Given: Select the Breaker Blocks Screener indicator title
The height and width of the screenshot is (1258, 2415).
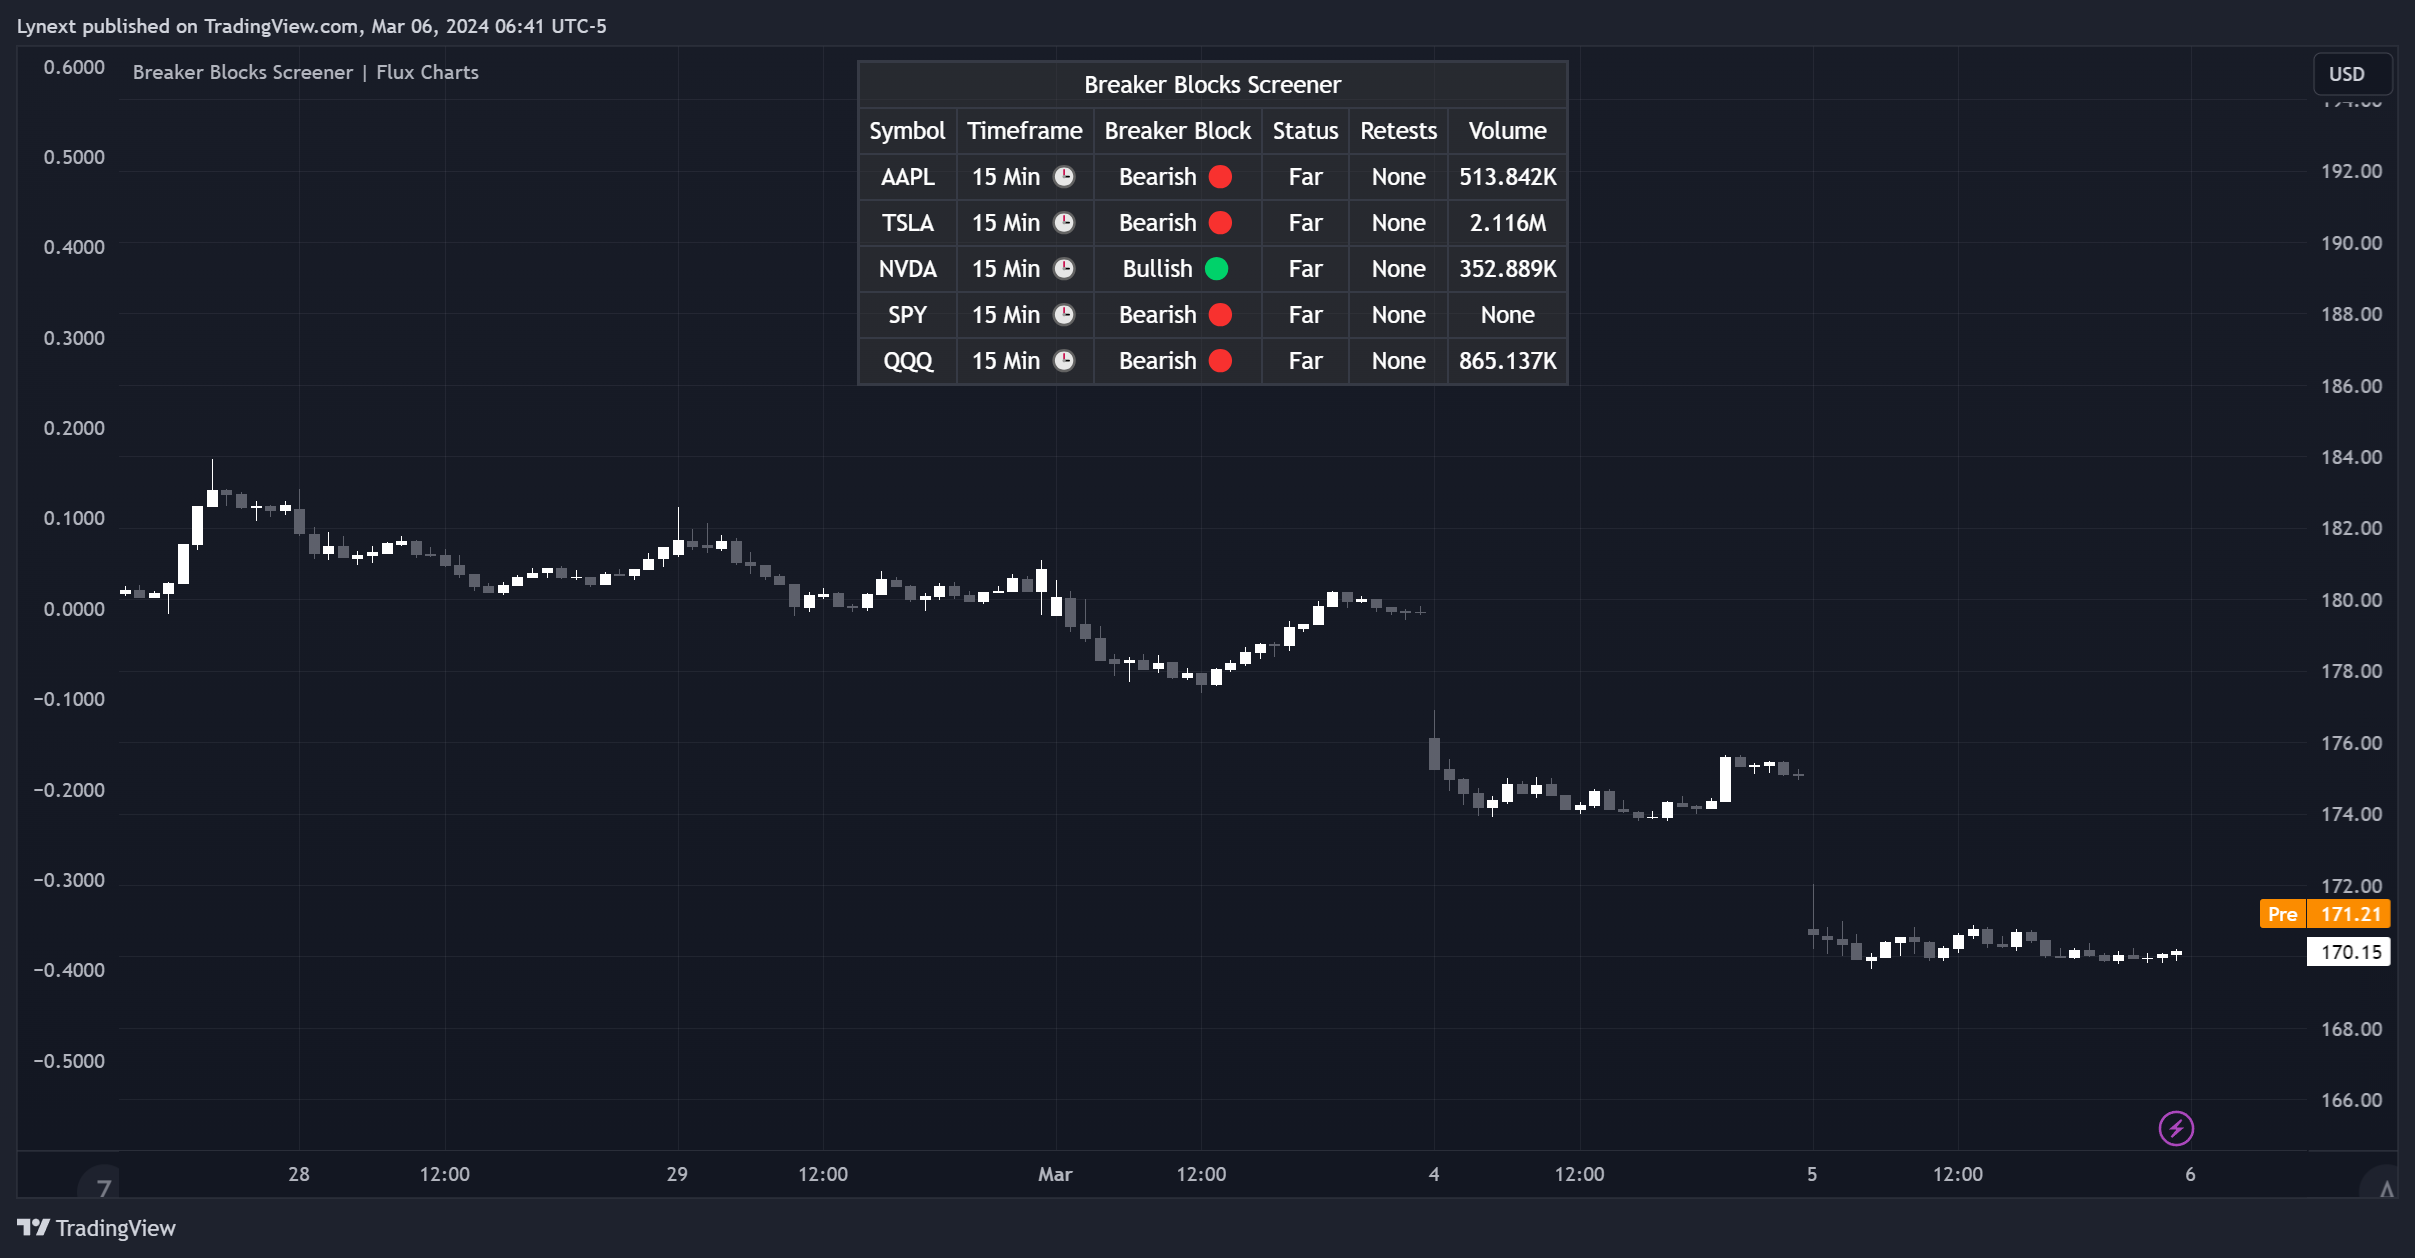Looking at the screenshot, I should coord(305,72).
